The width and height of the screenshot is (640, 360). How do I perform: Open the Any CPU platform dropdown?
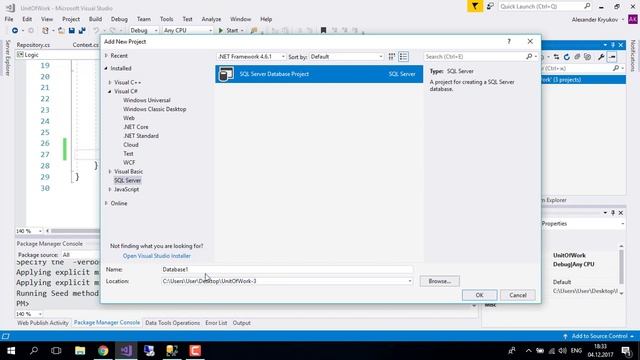coord(211,31)
